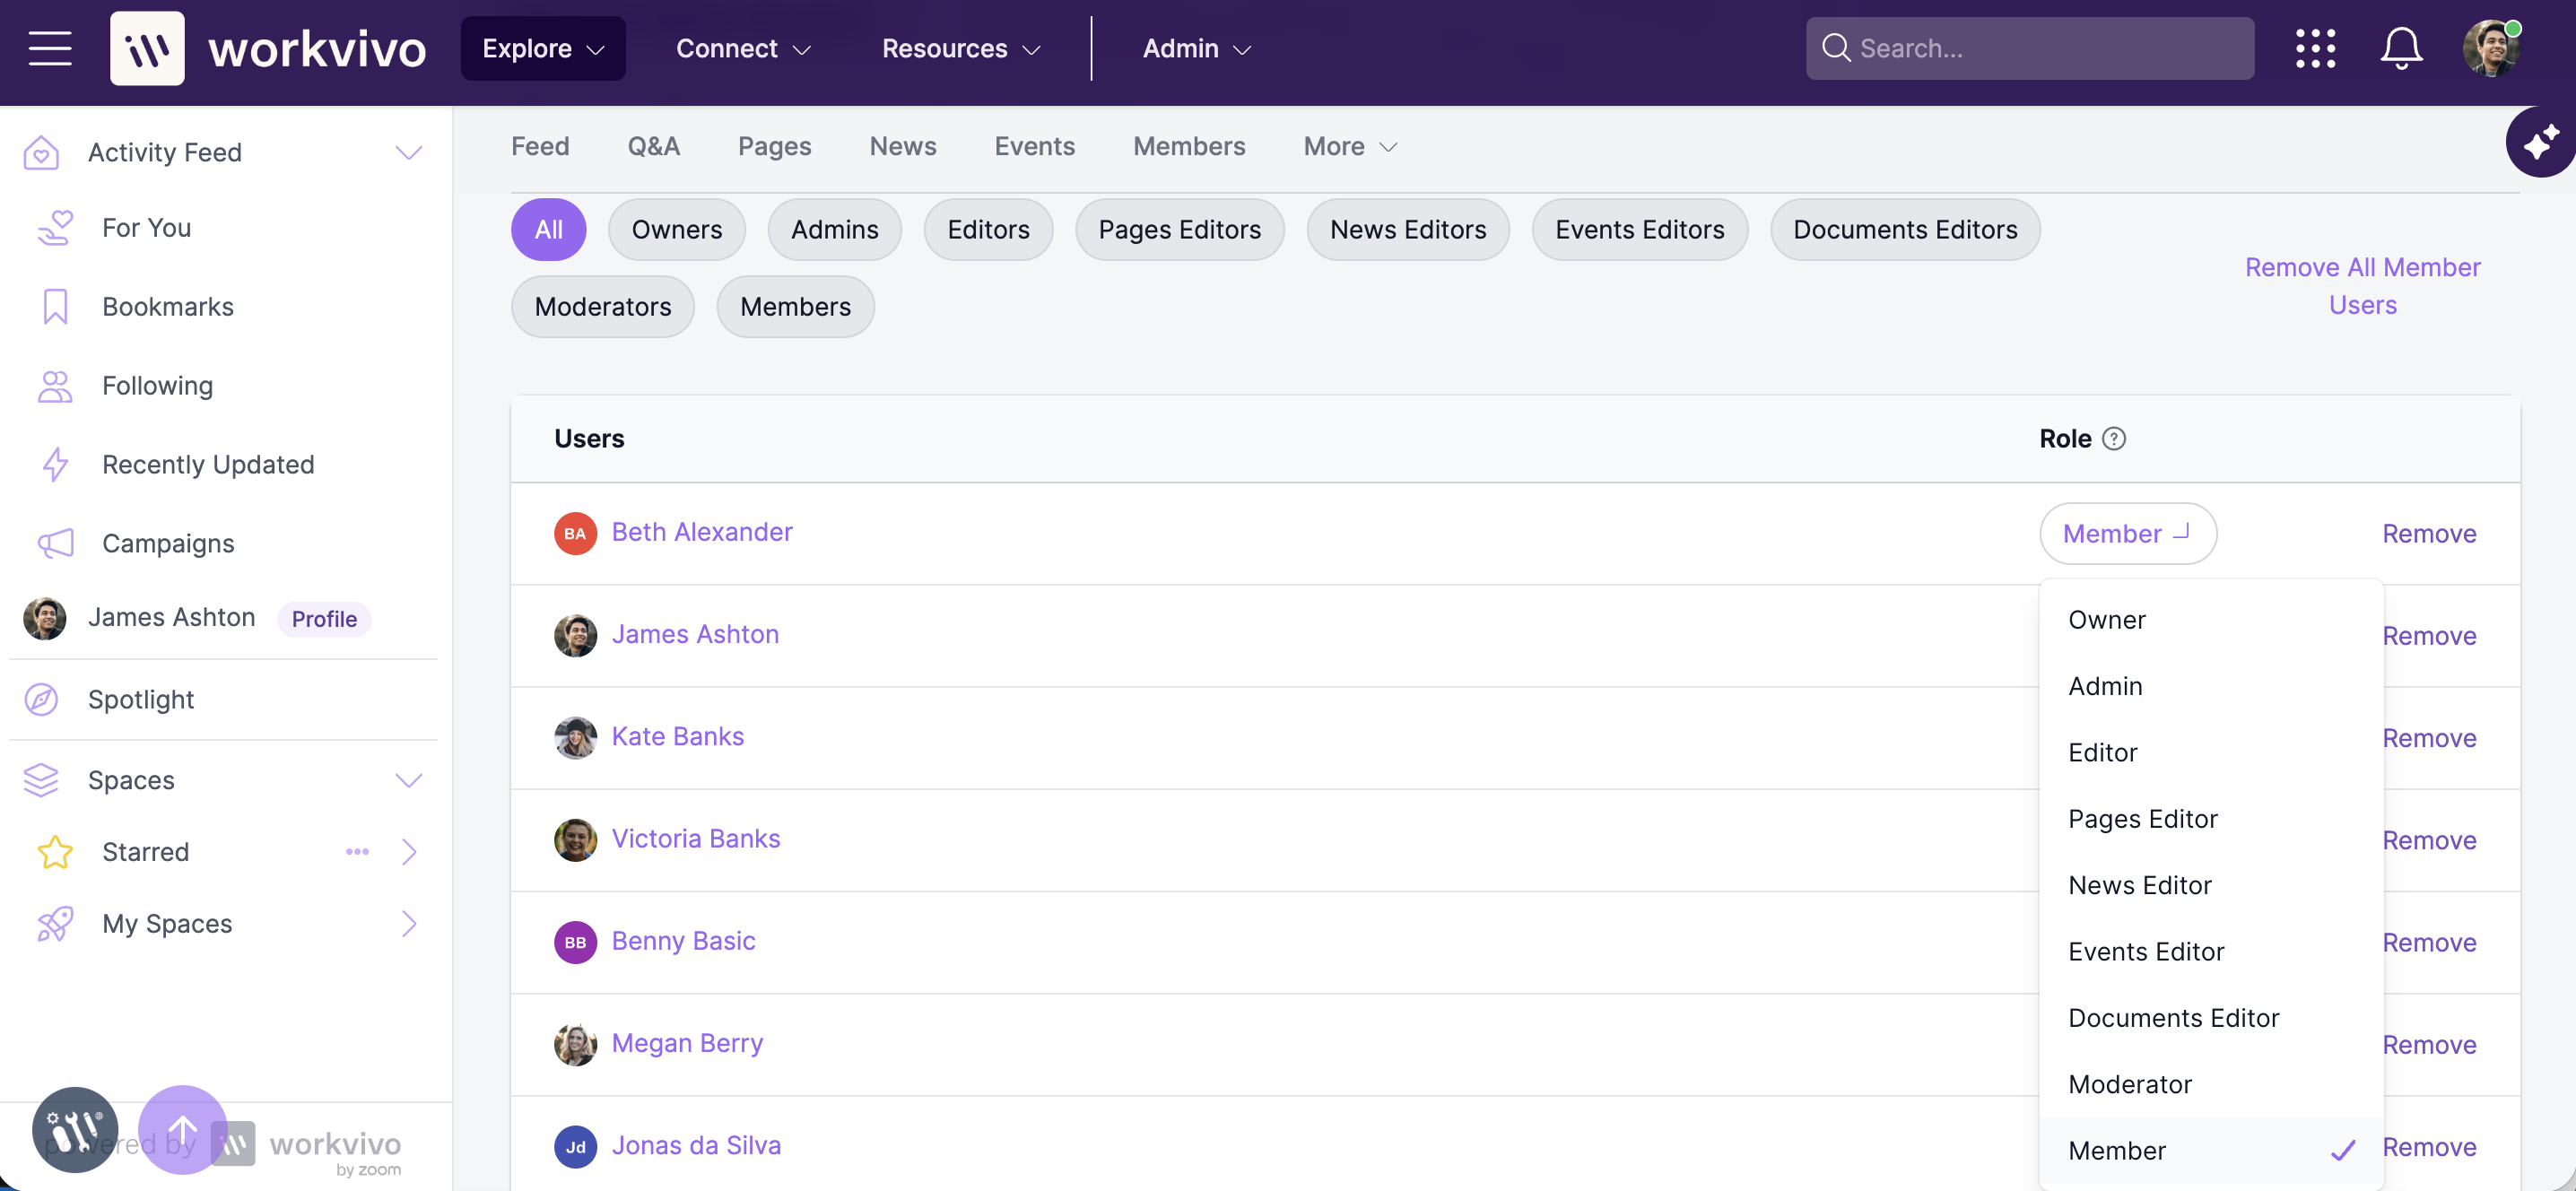Click the Role help question icon

[x=2114, y=438]
